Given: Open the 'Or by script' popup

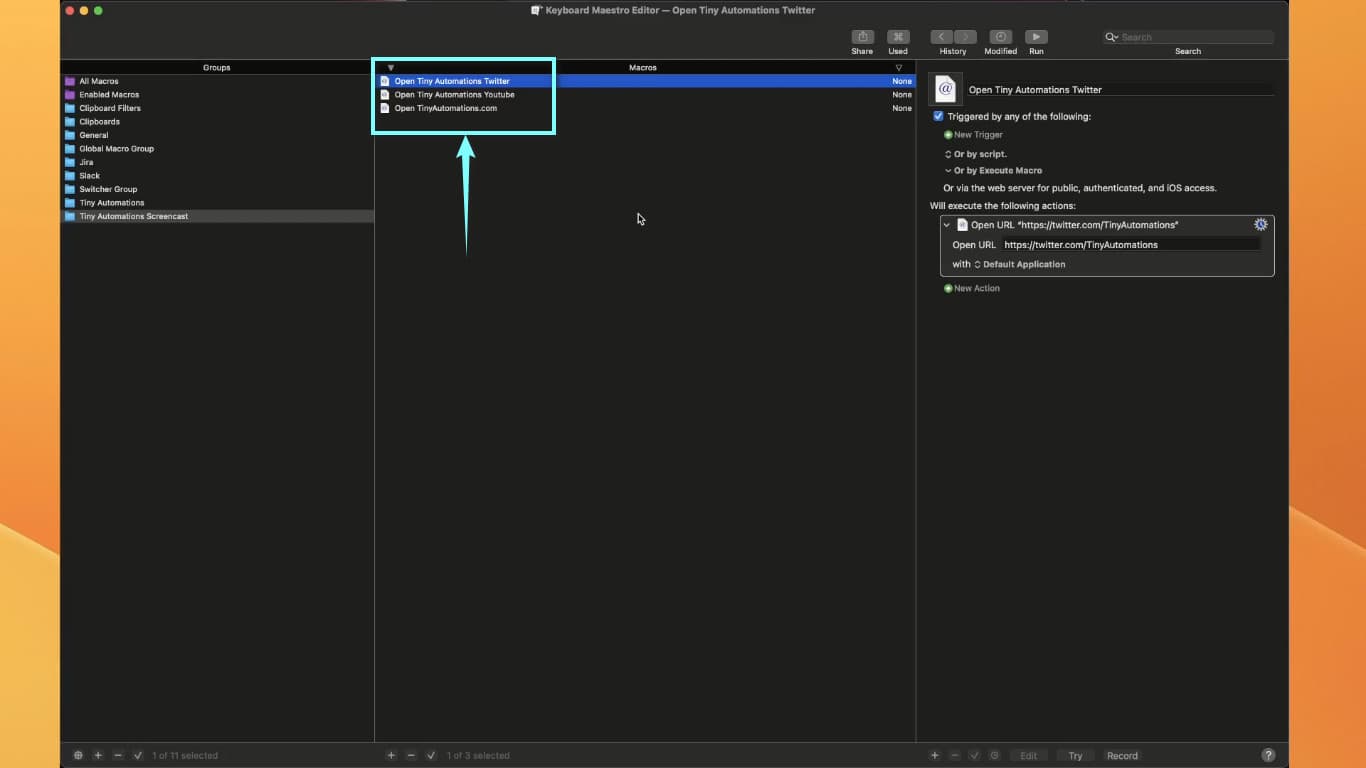Looking at the screenshot, I should 976,155.
